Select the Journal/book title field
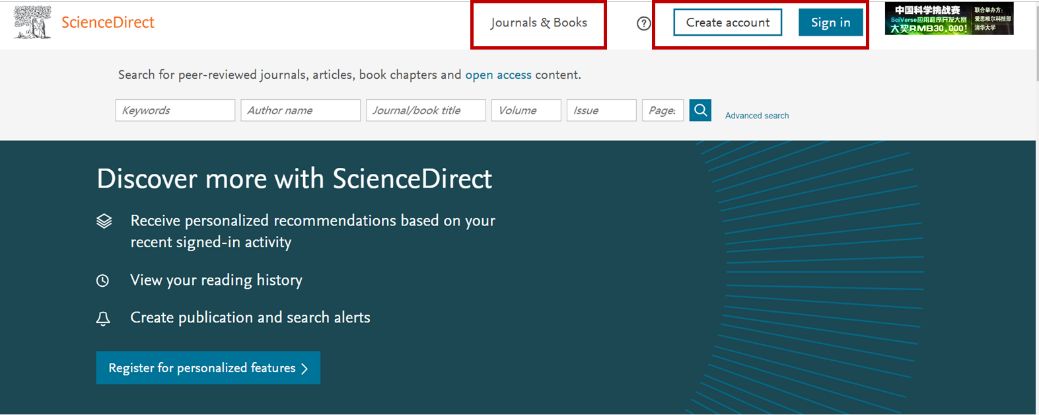The image size is (1039, 415). coord(425,111)
